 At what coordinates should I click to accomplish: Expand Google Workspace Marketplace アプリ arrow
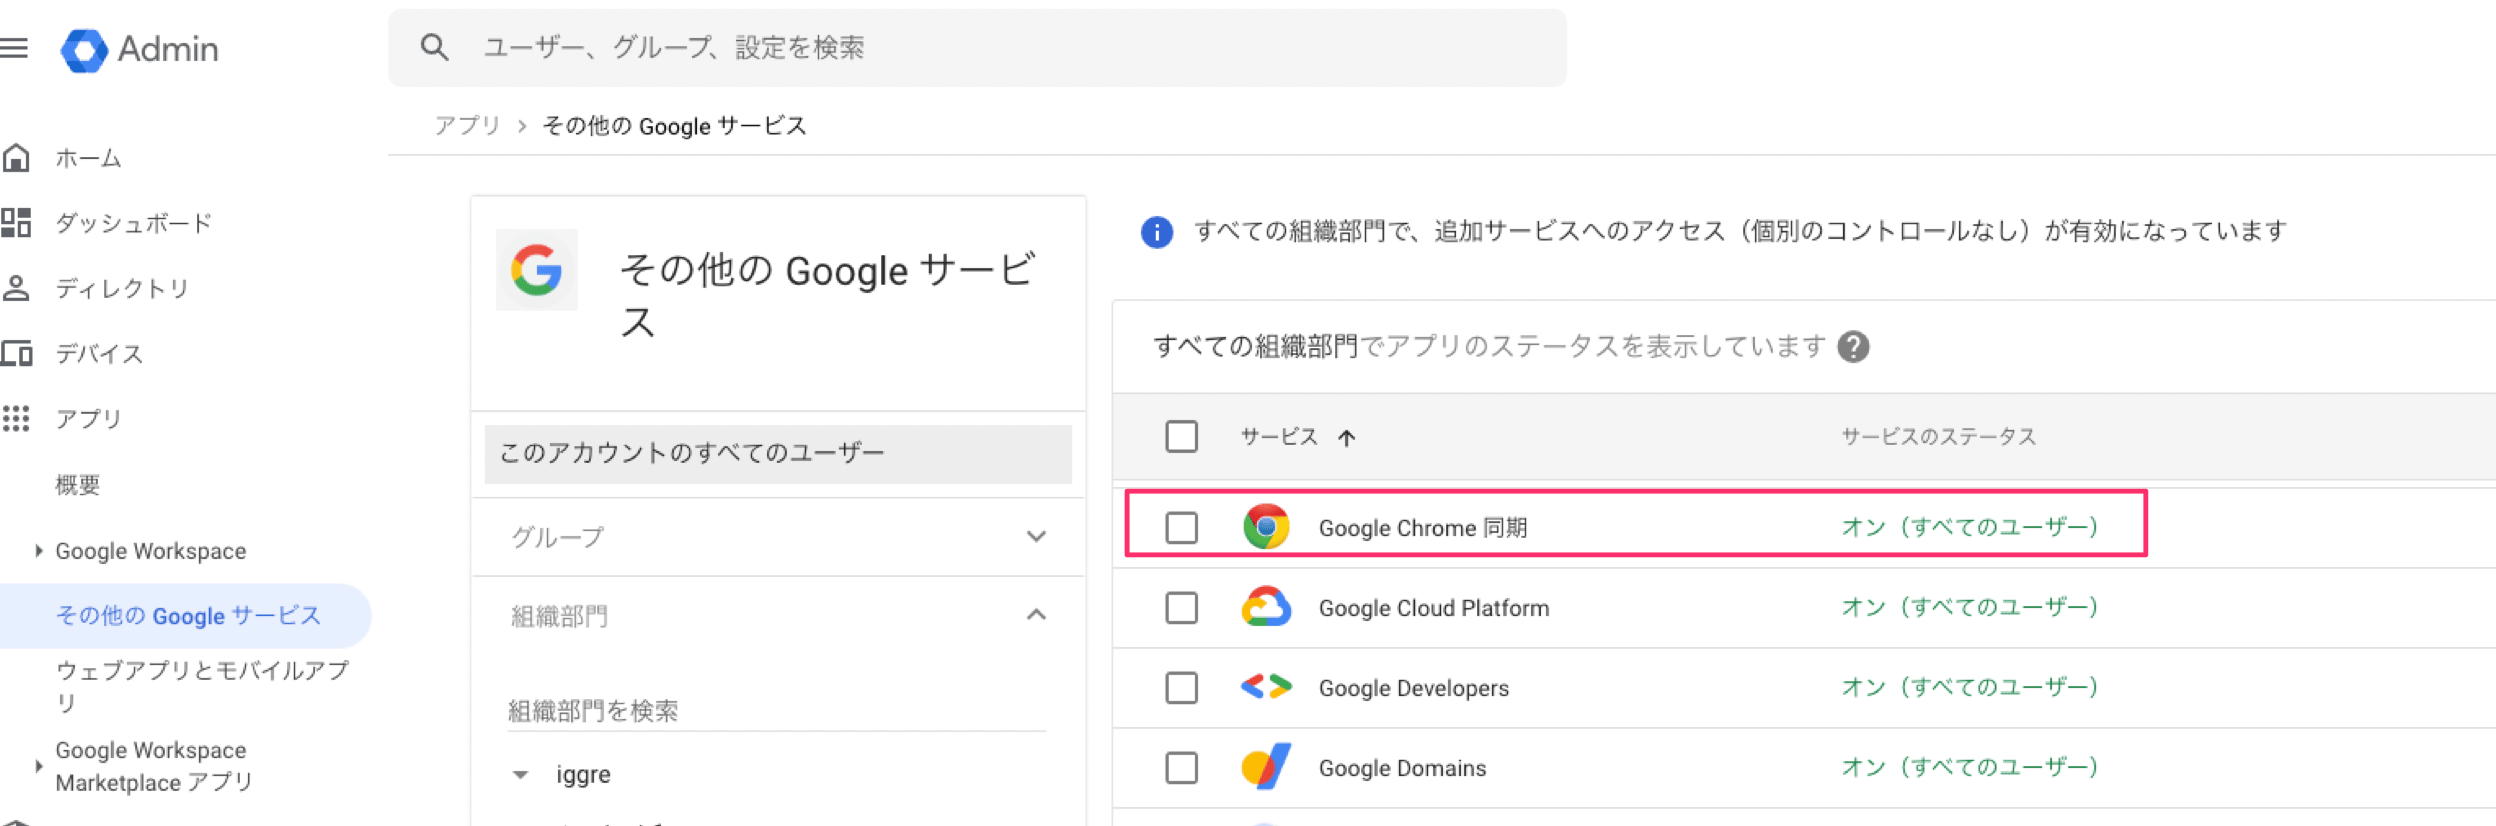click(x=38, y=766)
